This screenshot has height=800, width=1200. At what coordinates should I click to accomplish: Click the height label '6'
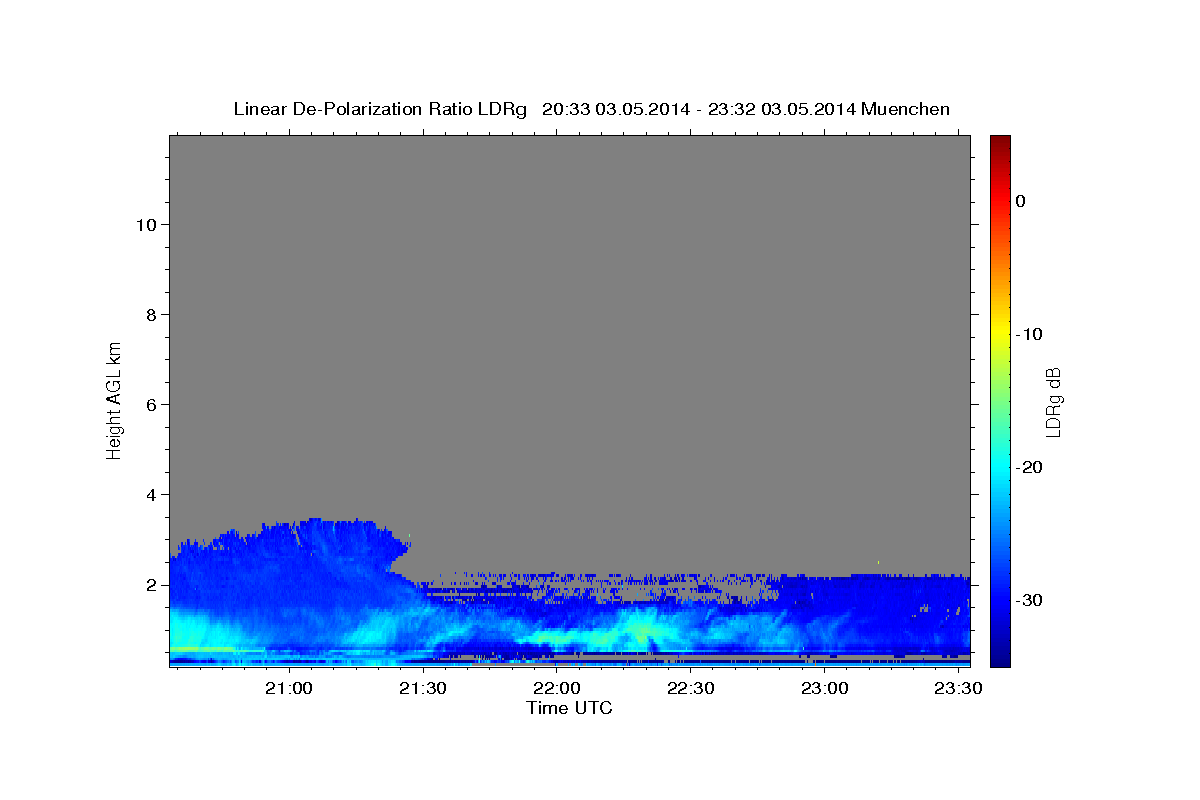[149, 405]
